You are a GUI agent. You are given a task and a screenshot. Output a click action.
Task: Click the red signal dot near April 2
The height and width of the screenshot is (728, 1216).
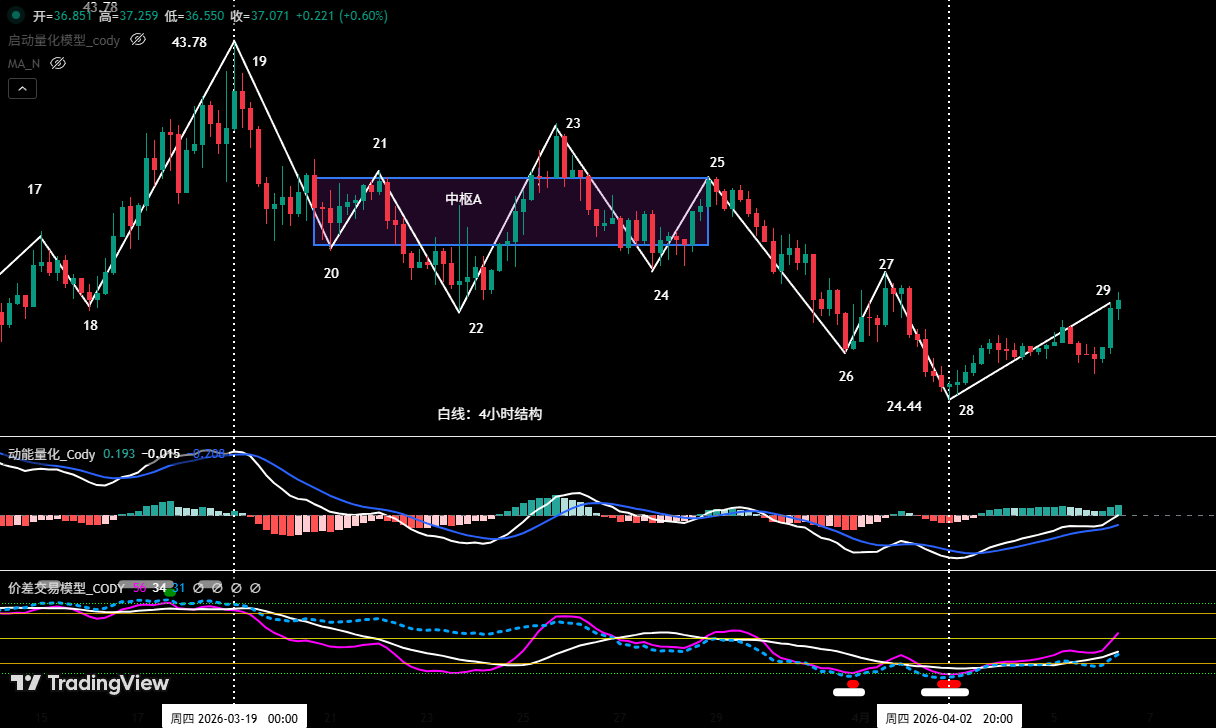[x=947, y=684]
